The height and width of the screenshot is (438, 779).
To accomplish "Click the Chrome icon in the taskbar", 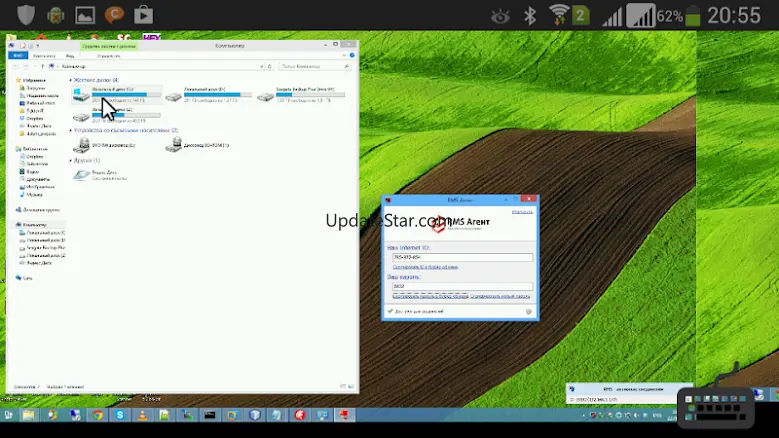I will [97, 415].
